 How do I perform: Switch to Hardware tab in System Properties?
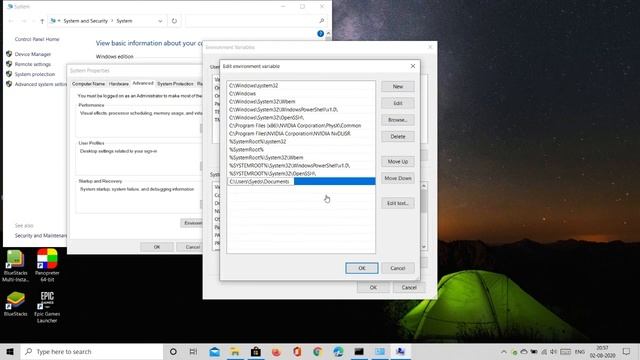119,84
